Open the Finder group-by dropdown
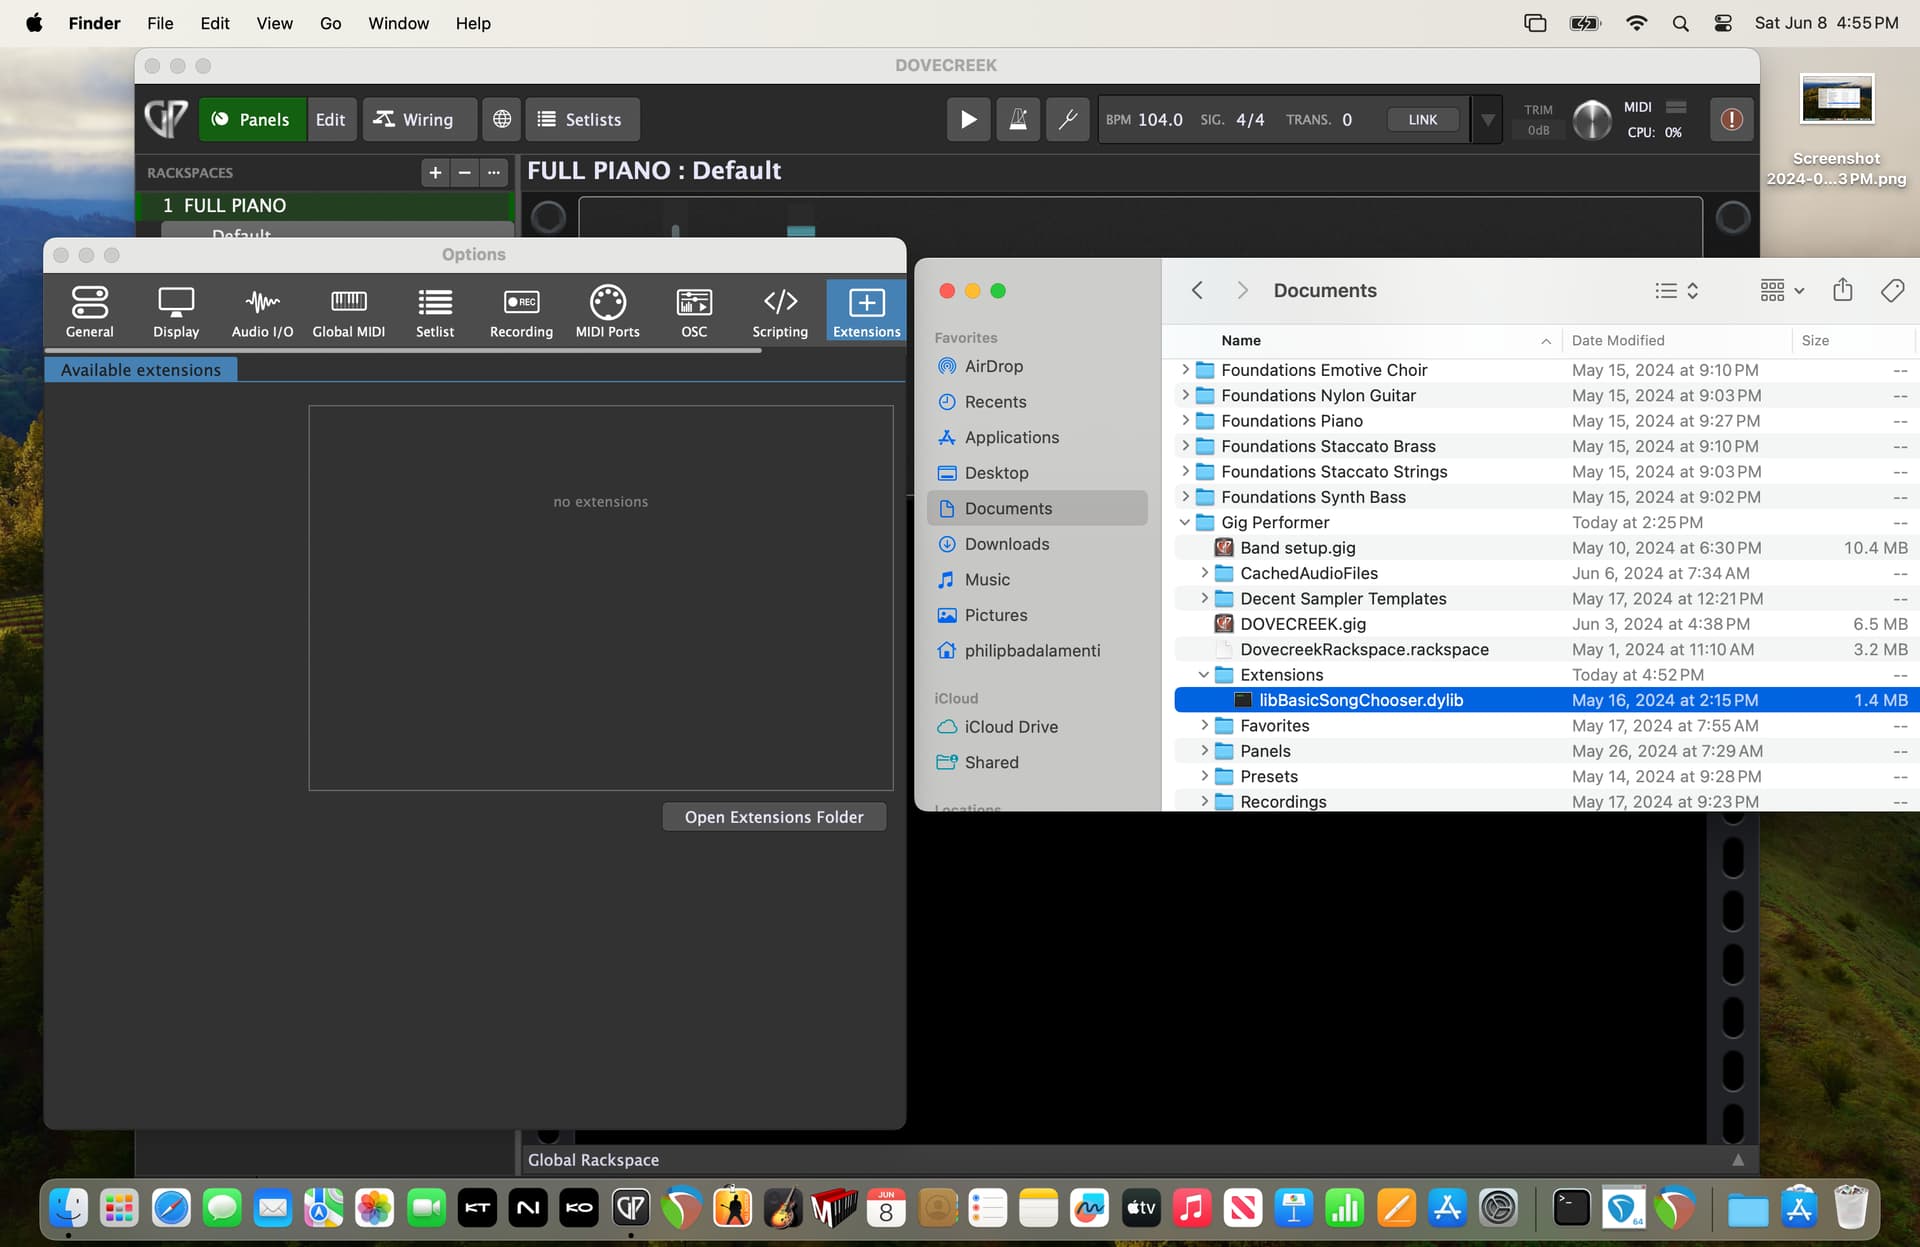 [1781, 291]
